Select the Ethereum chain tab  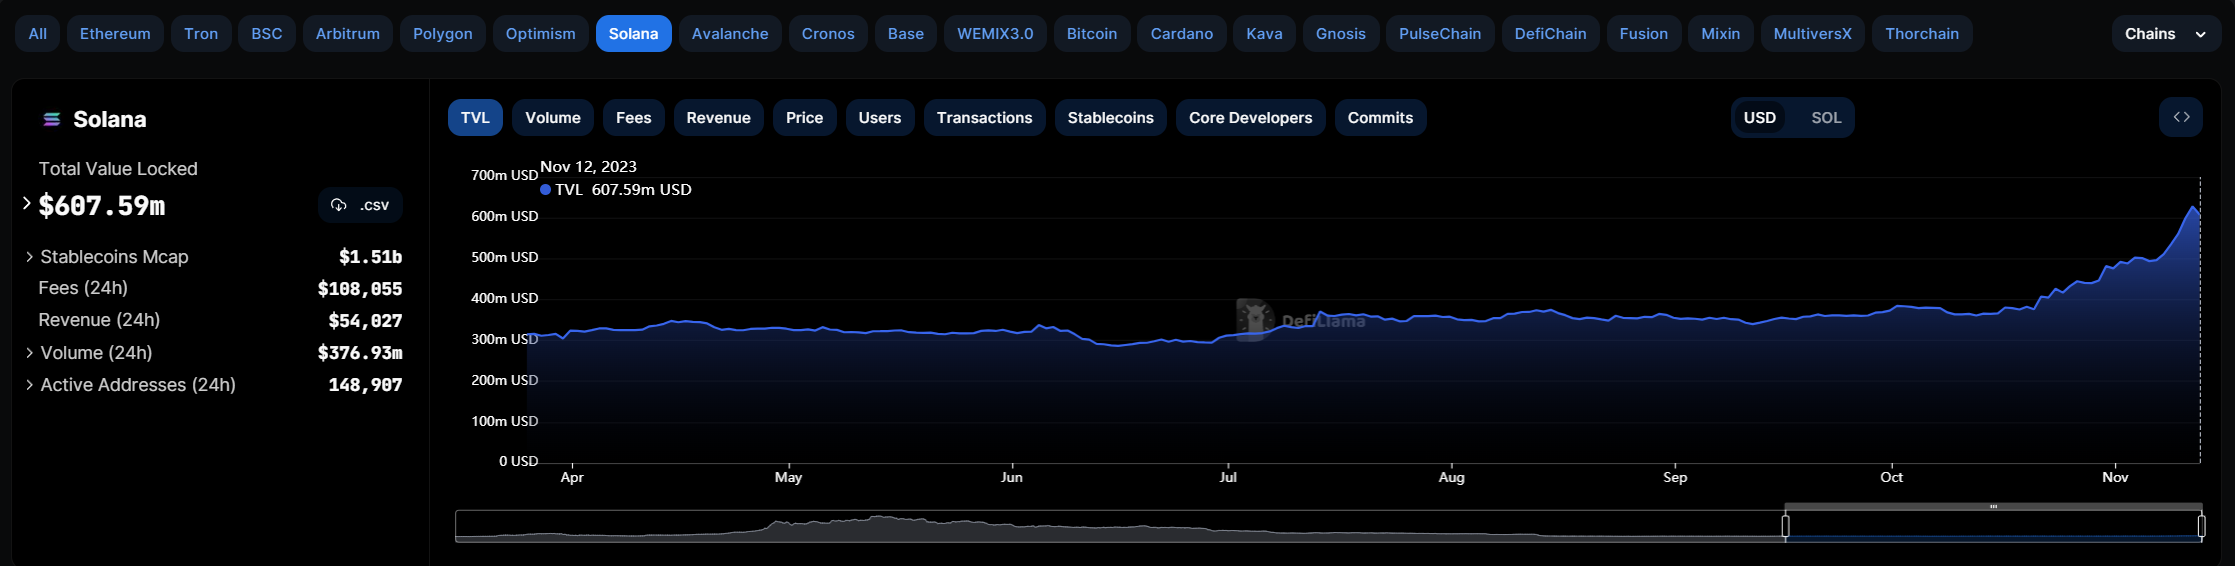(x=115, y=33)
